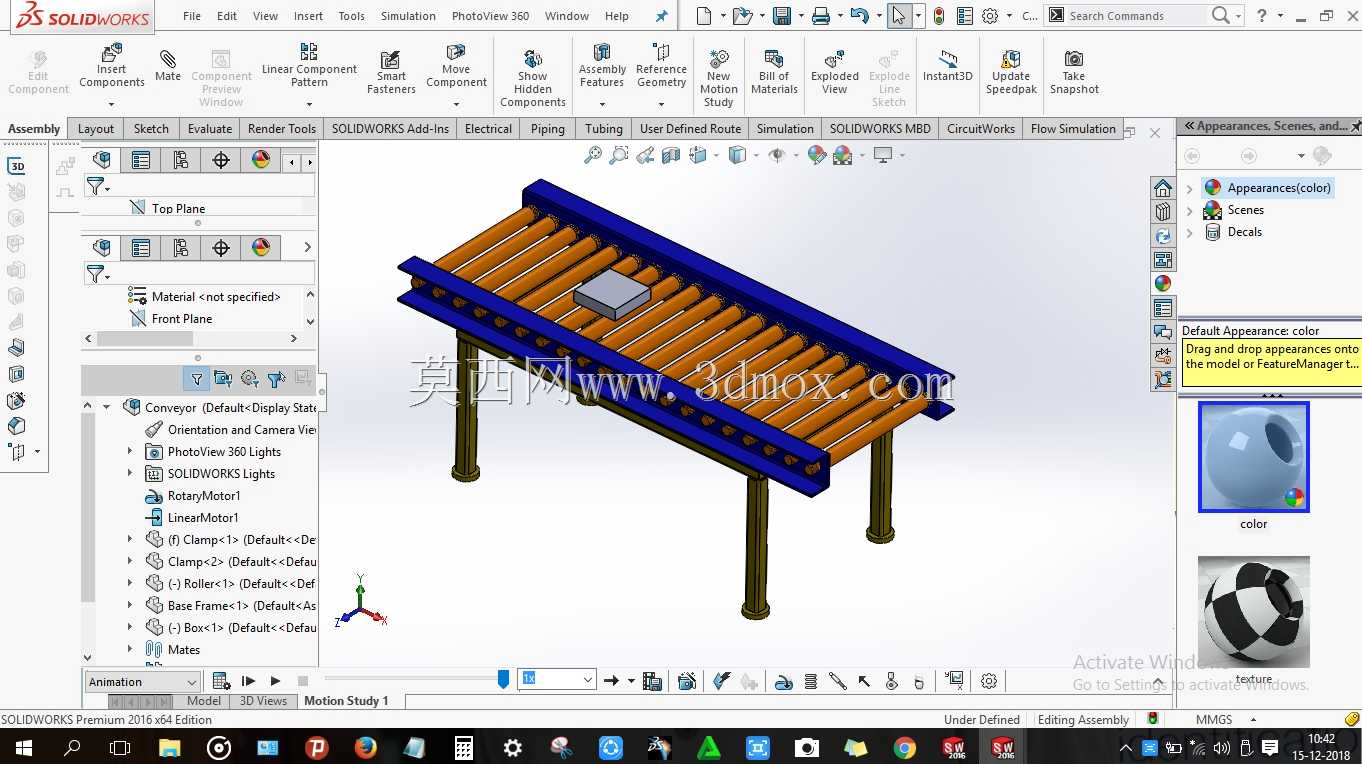Select the Mate tool
Viewport: 1362px width, 764px height.
(x=168, y=66)
